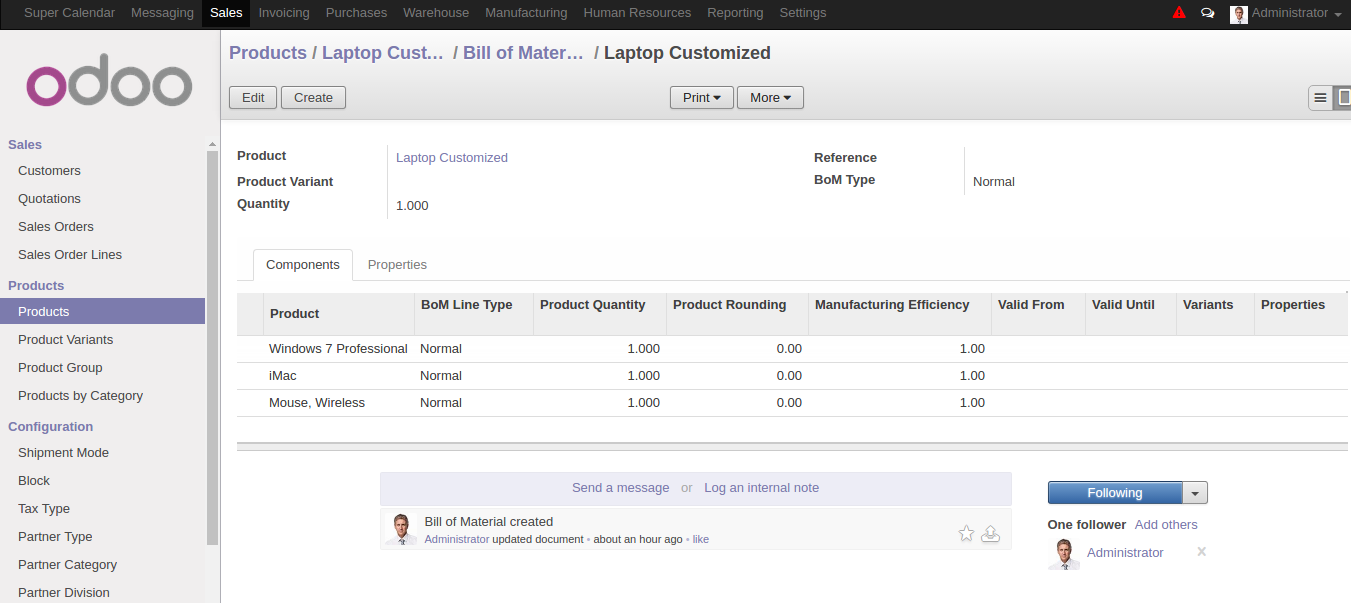Open the conversations chat icon
This screenshot has height=603, width=1351.
(1208, 13)
